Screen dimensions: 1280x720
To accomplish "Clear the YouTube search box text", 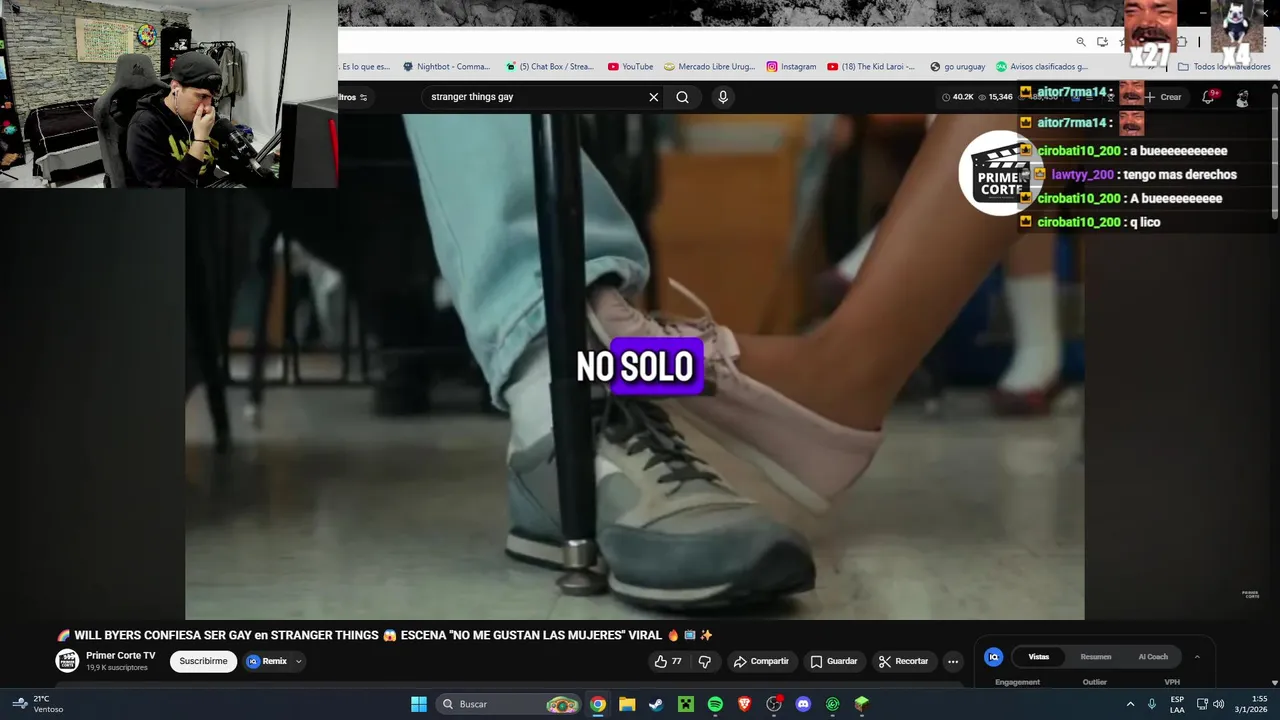I will point(653,97).
